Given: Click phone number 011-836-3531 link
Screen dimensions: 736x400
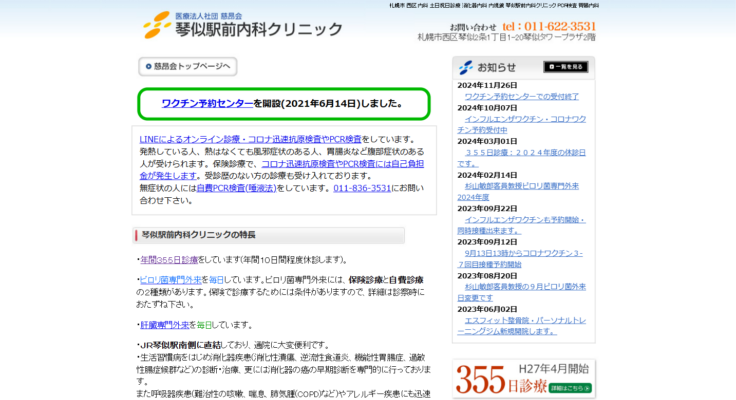Looking at the screenshot, I should coord(362,188).
